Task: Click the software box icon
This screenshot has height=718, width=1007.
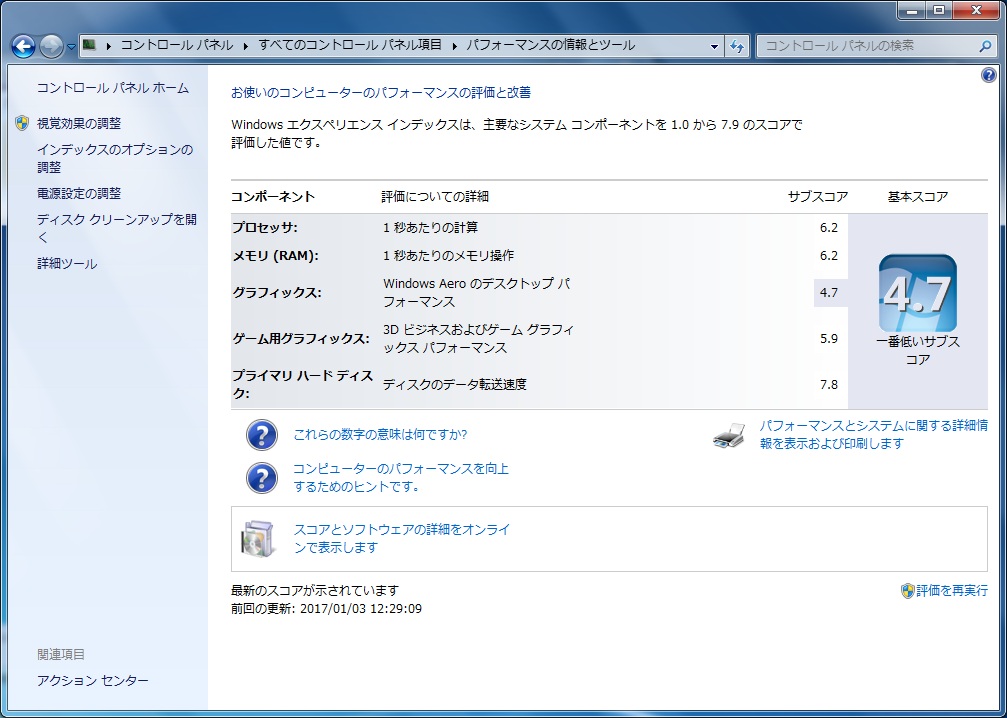Action: point(258,538)
